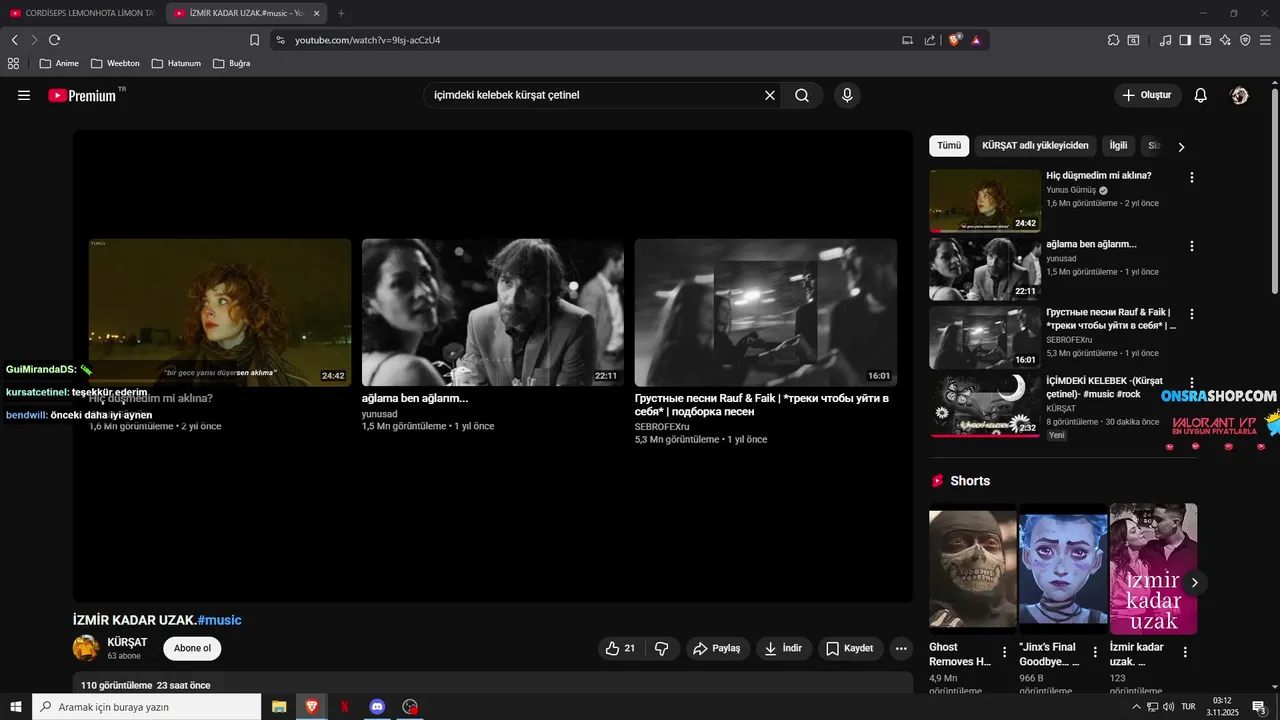Image resolution: width=1280 pixels, height=720 pixels.
Task: Open the Hatunum bookmarks folder
Action: tap(176, 63)
